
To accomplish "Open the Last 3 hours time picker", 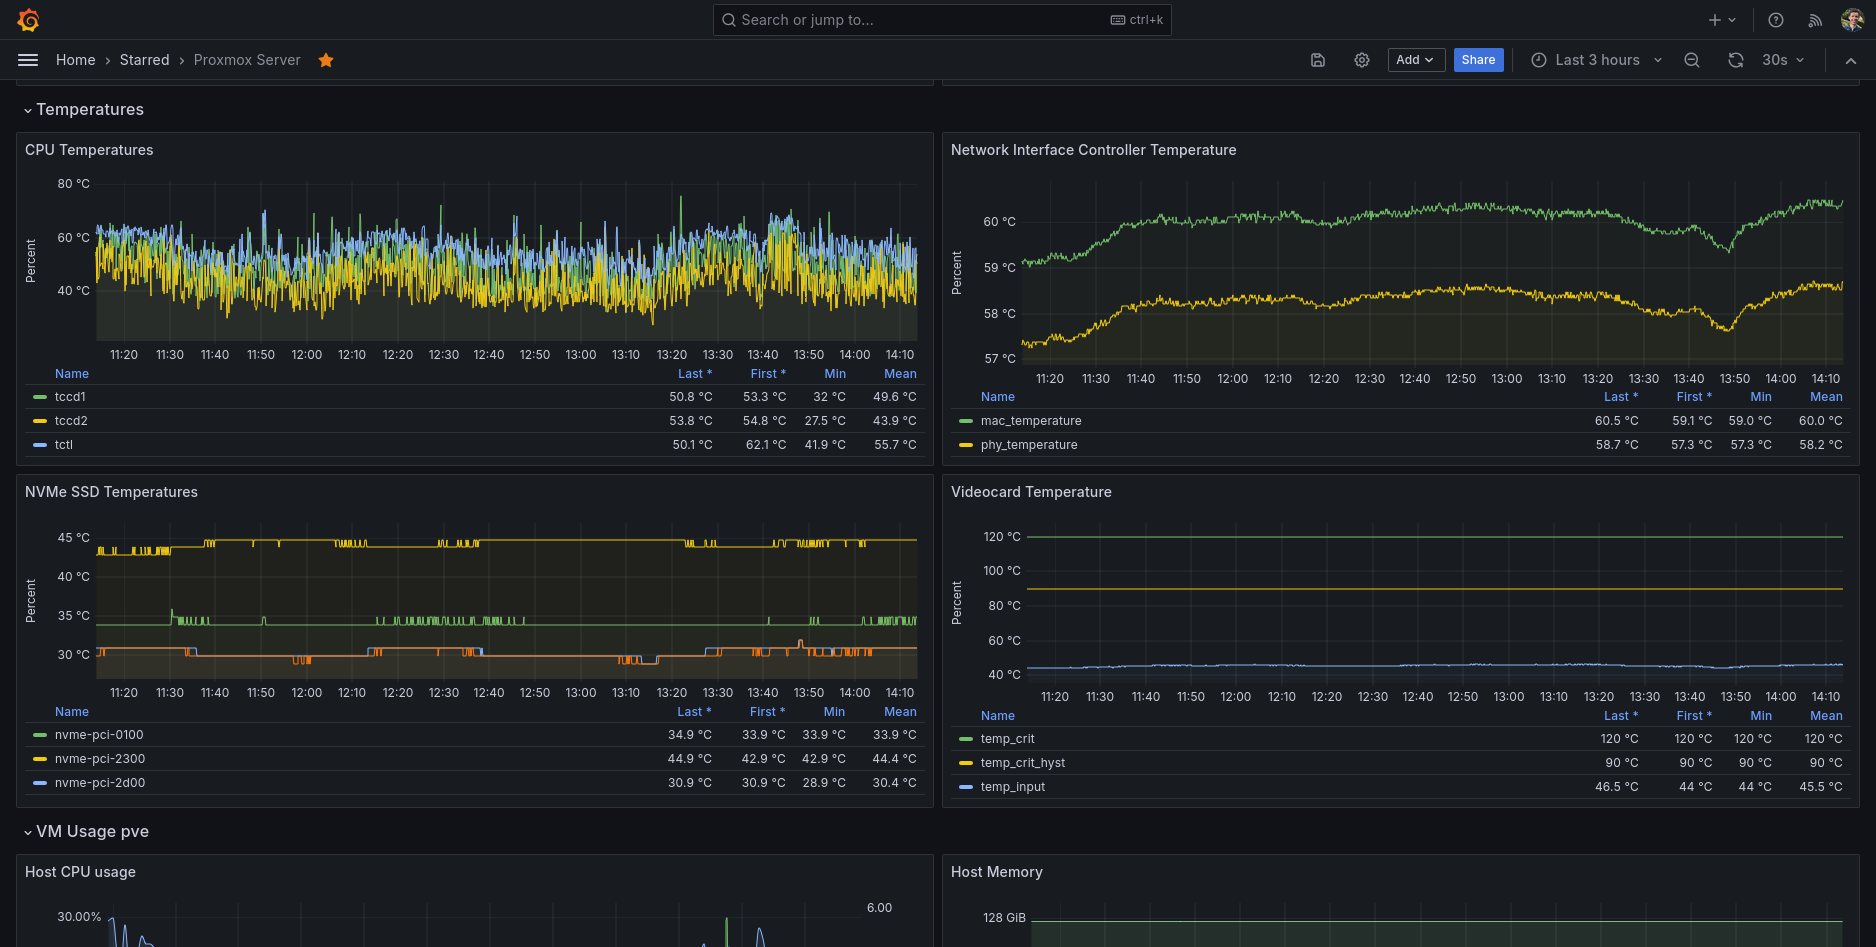I will click(1596, 60).
